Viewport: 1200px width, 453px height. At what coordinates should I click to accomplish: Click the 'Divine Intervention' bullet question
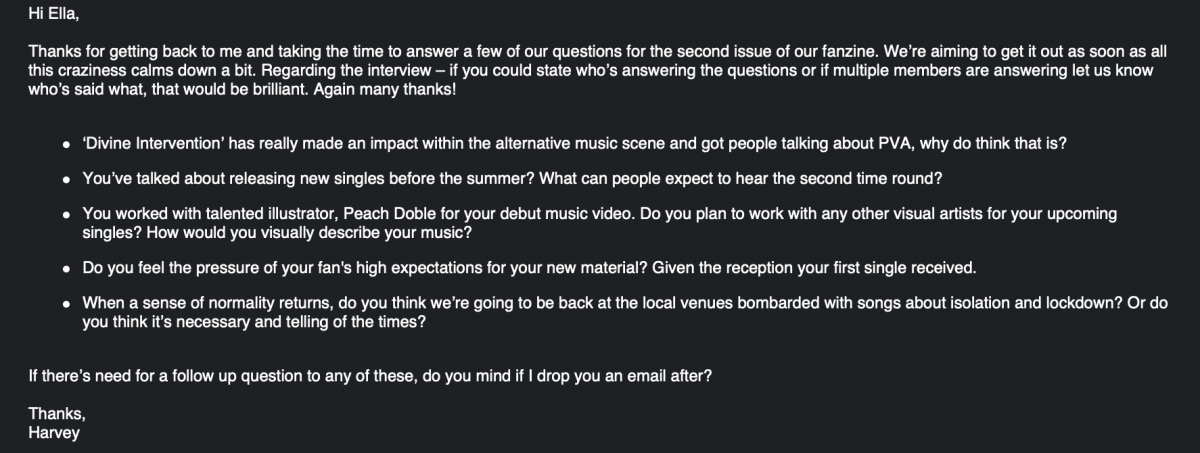pyautogui.click(x=574, y=143)
